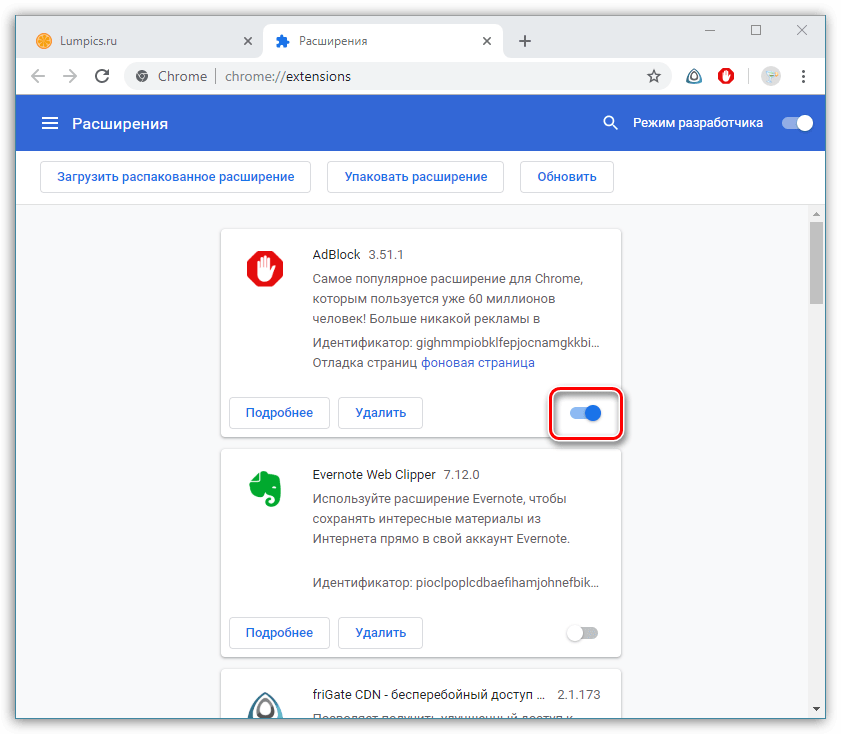This screenshot has height=734, width=841.
Task: Click the friGate CDN extension title
Action: 429,695
